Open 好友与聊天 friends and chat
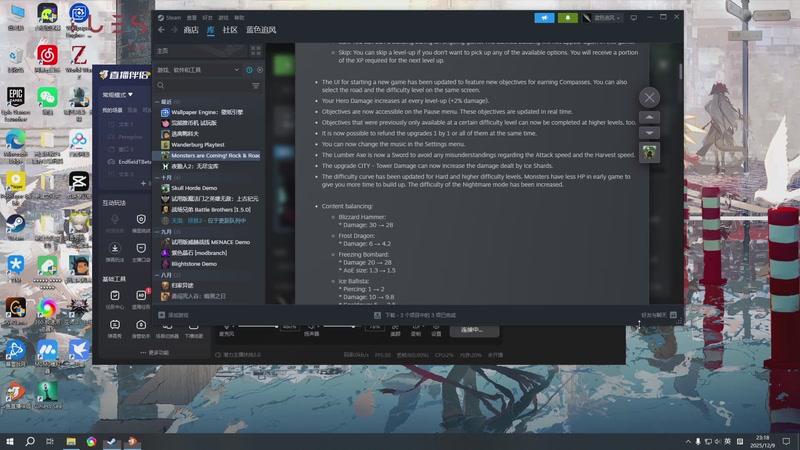This screenshot has height=450, width=800. tap(659, 315)
